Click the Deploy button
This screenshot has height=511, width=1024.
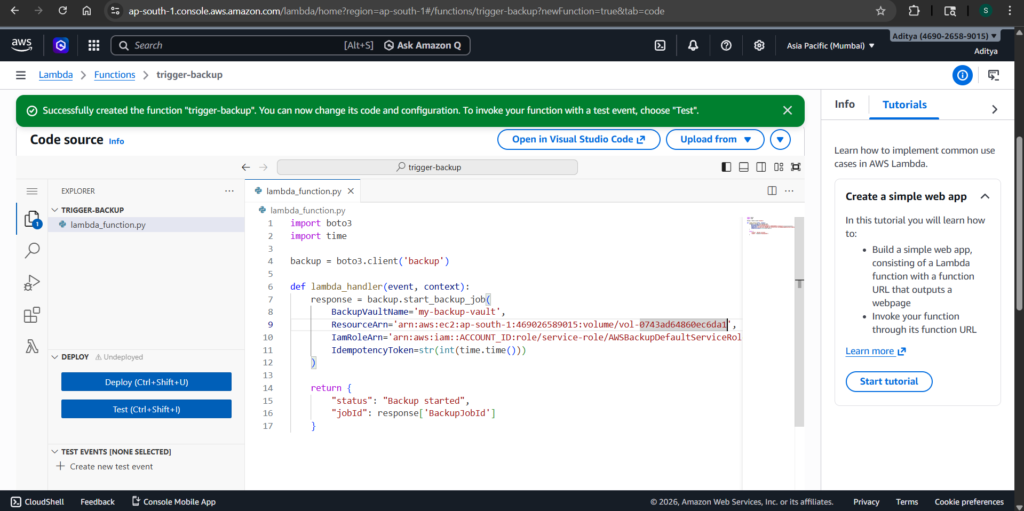point(146,382)
